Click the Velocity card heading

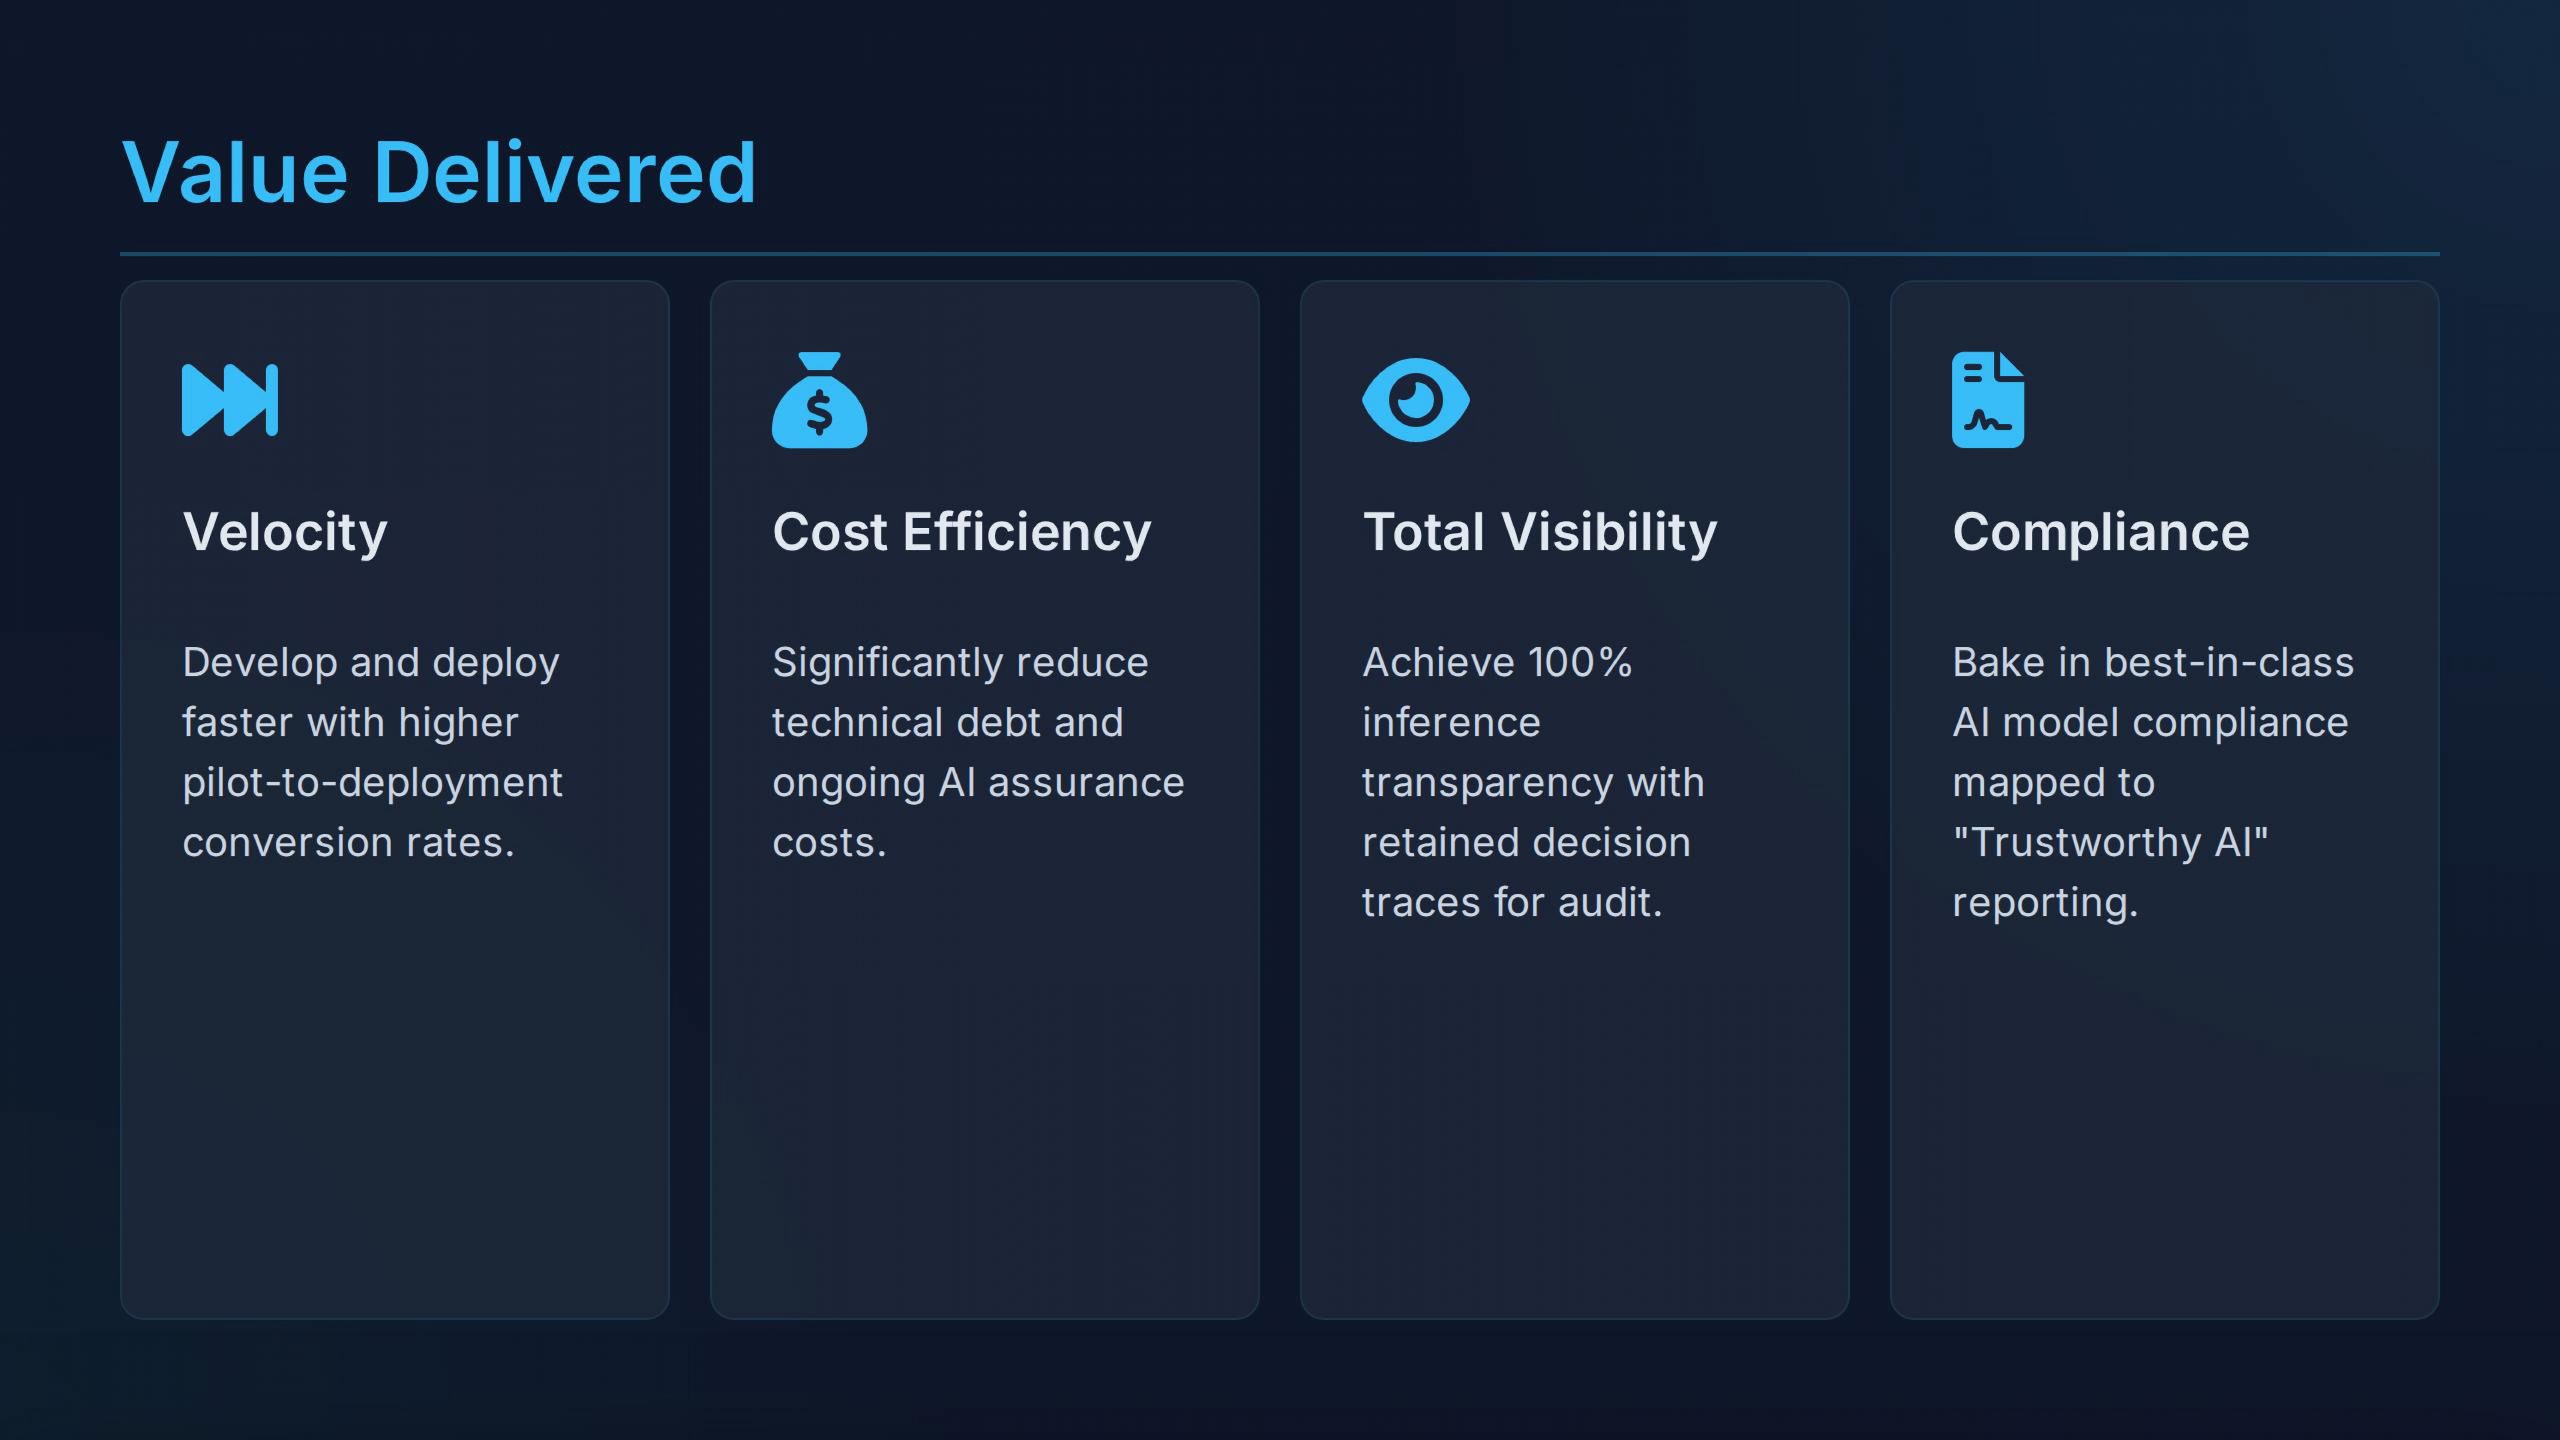[x=285, y=531]
